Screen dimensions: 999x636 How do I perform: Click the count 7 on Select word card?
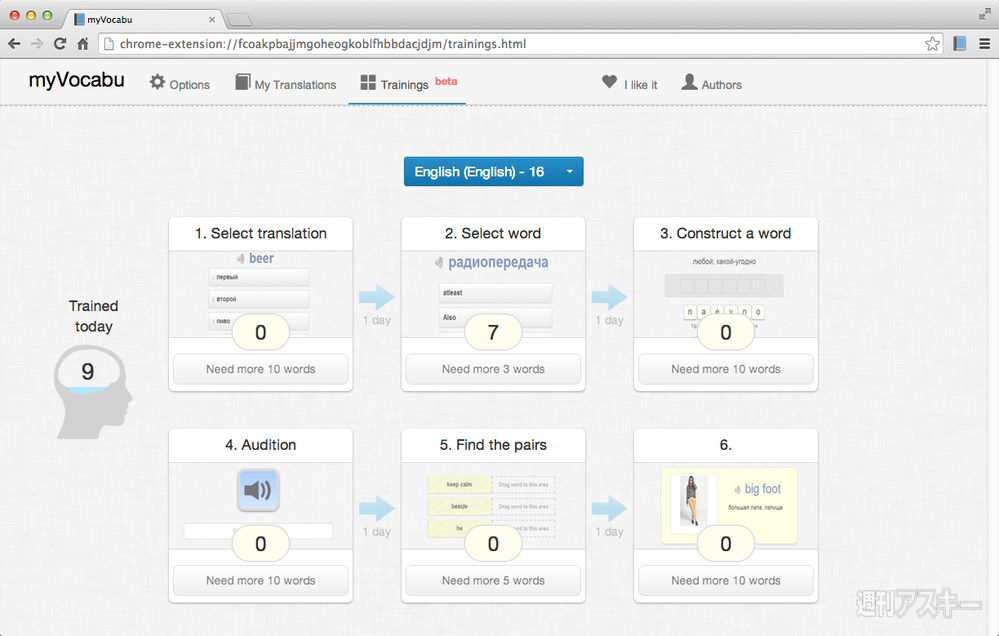493,332
